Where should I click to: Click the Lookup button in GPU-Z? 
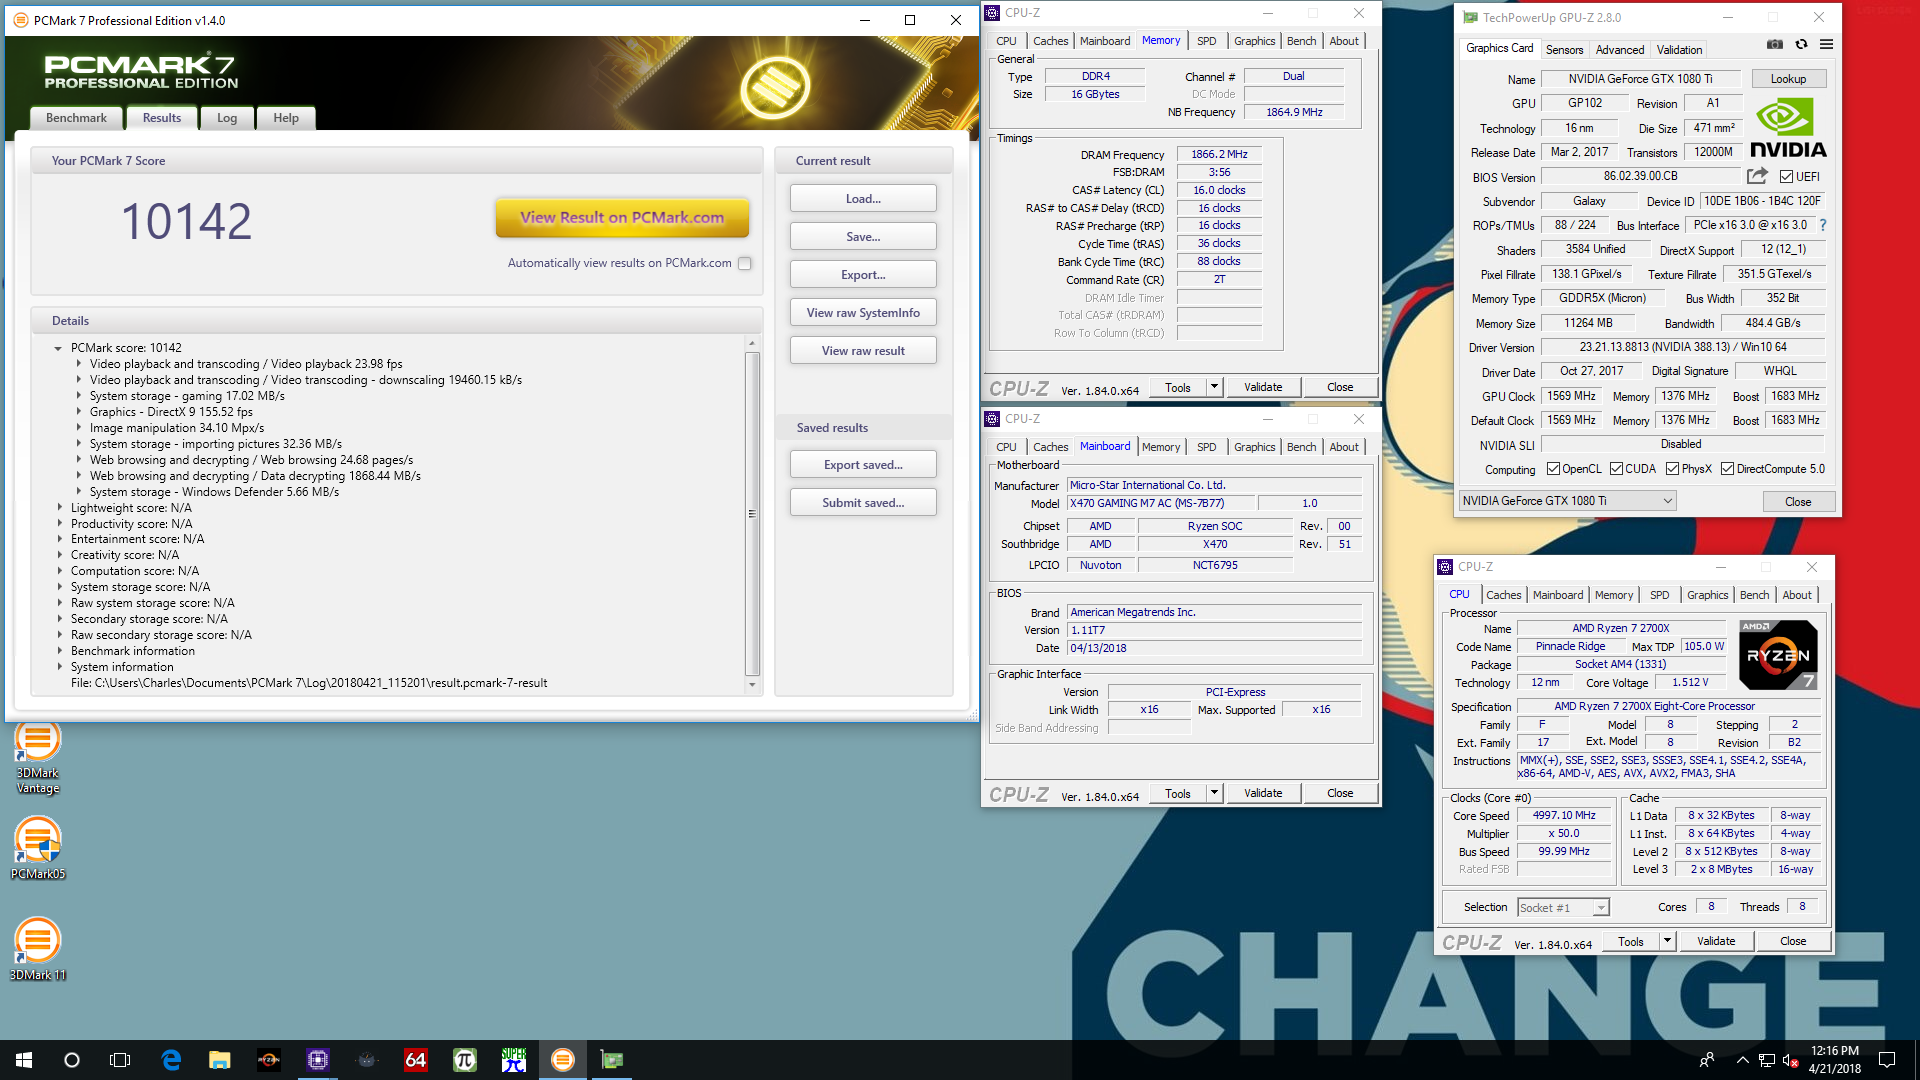[1788, 79]
